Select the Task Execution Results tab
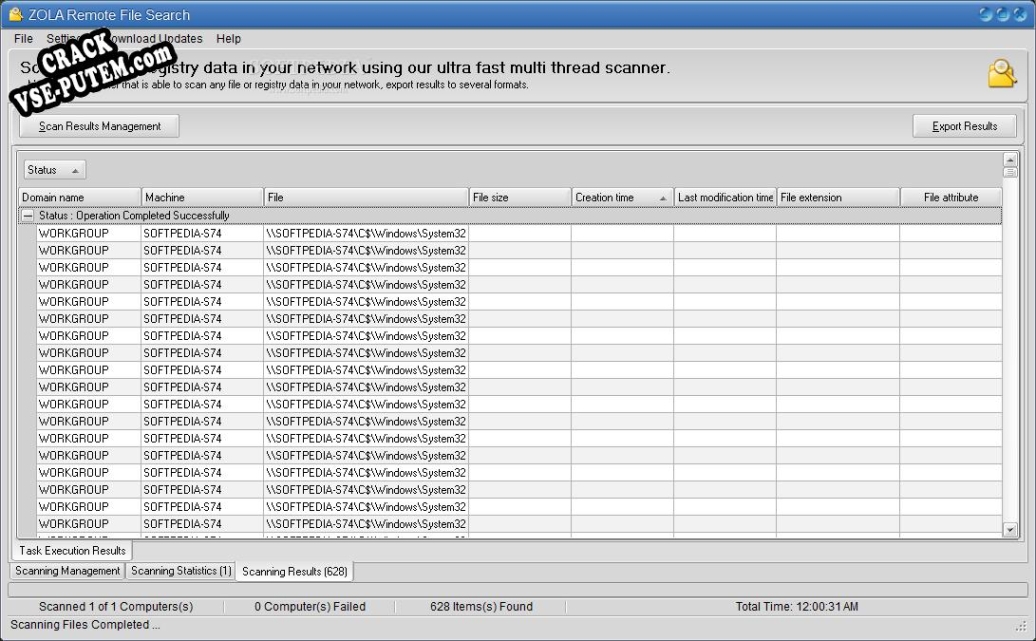1036x641 pixels. pos(71,550)
